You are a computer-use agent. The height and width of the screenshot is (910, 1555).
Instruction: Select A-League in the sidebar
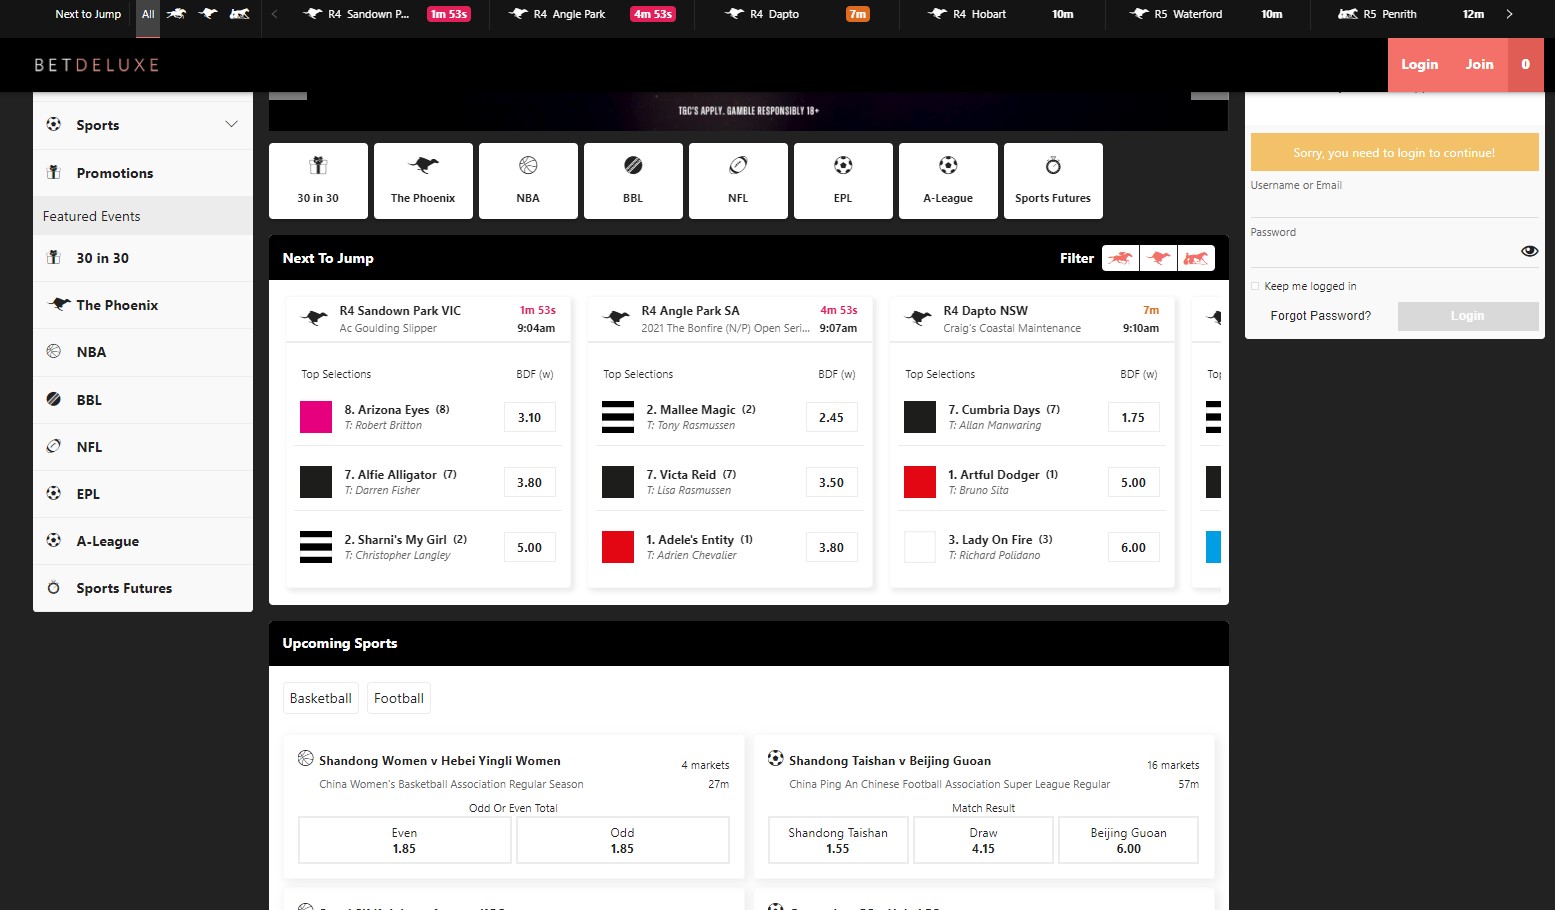click(x=143, y=541)
